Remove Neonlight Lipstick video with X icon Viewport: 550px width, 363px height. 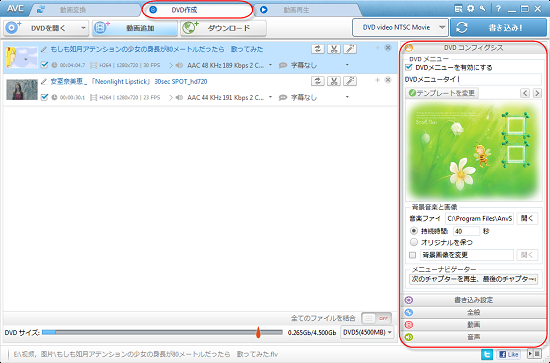[x=388, y=80]
